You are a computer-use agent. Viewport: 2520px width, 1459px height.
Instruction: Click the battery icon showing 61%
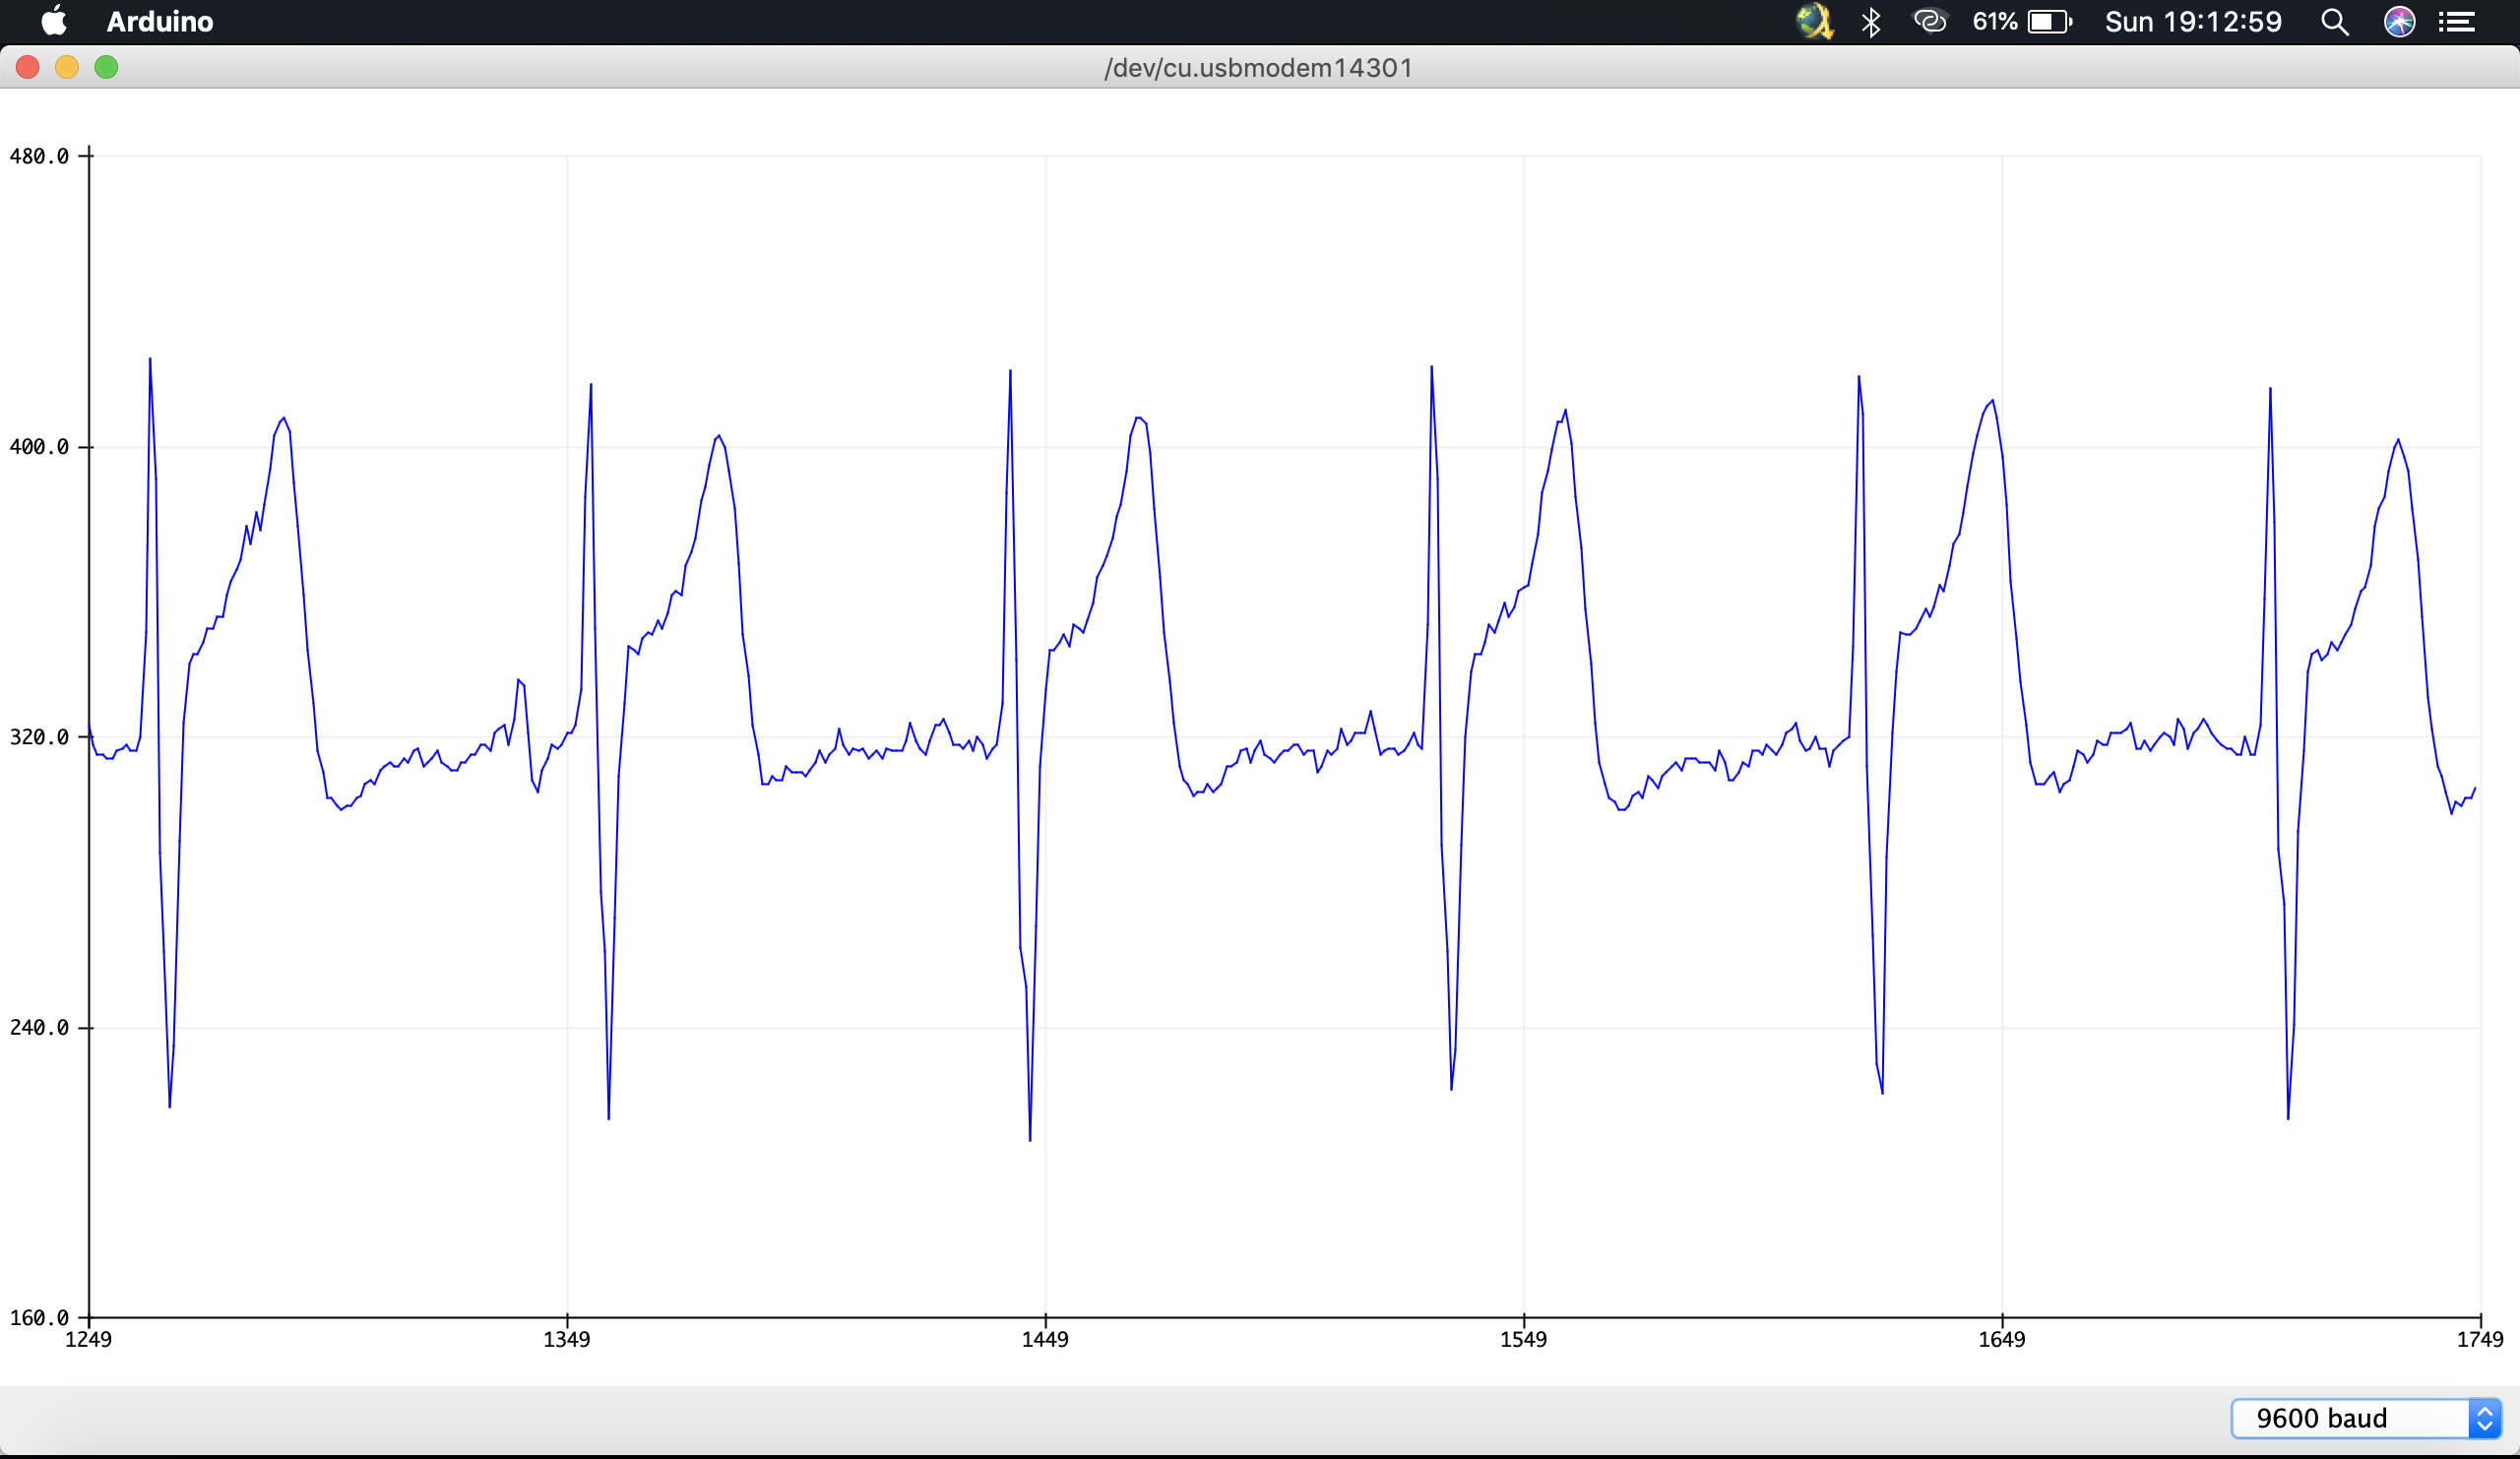(x=2048, y=21)
